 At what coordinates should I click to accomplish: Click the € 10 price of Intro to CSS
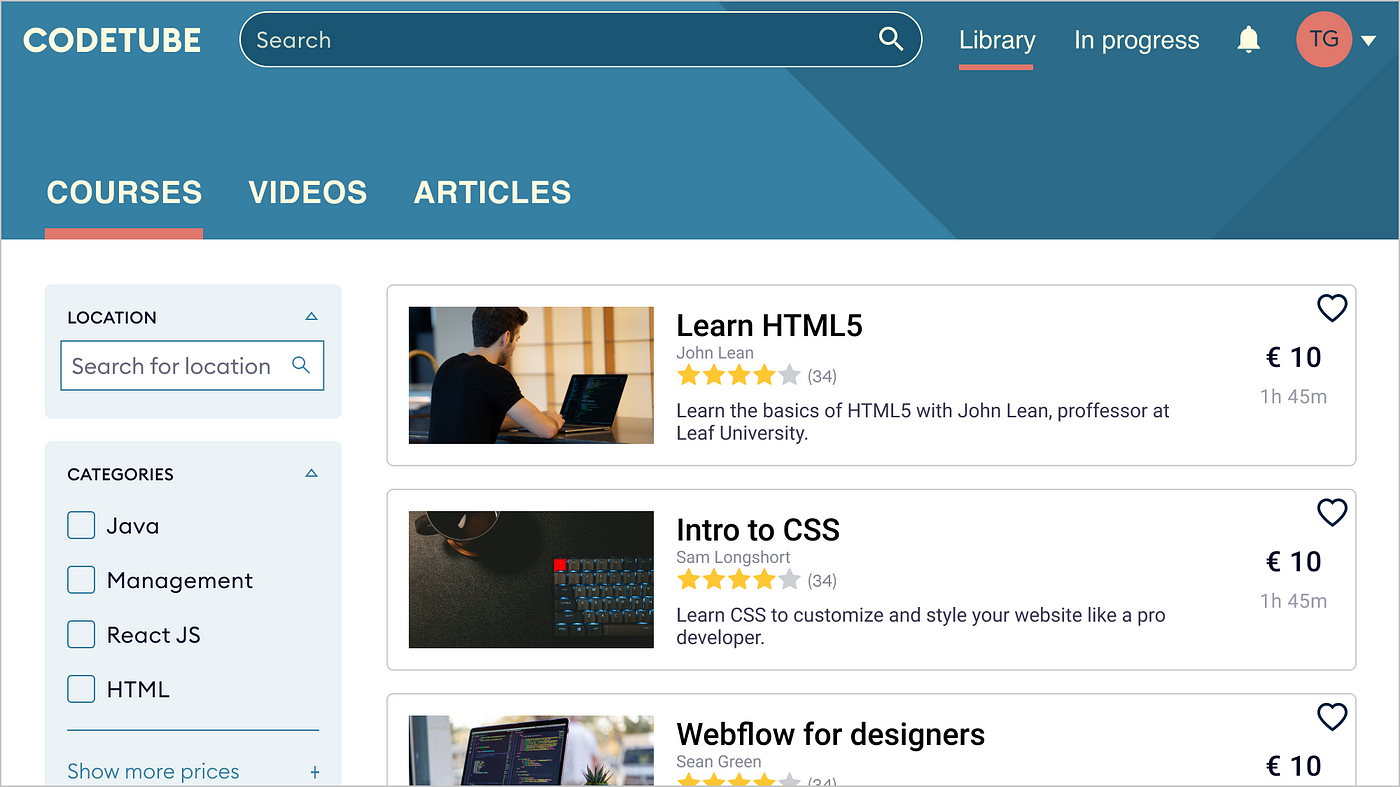[1293, 561]
